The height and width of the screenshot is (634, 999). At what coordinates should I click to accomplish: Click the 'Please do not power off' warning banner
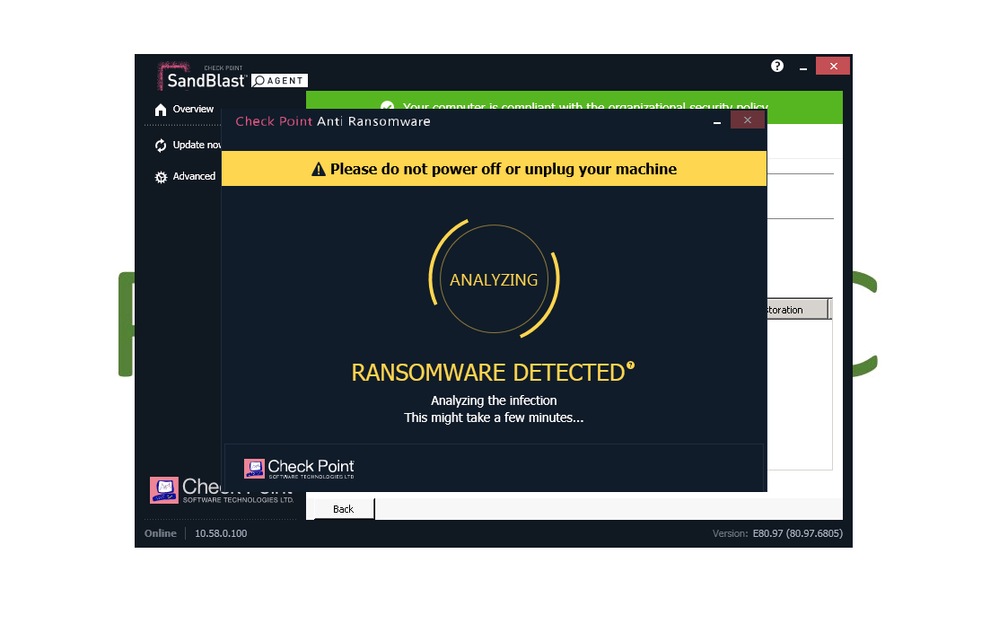coord(494,169)
